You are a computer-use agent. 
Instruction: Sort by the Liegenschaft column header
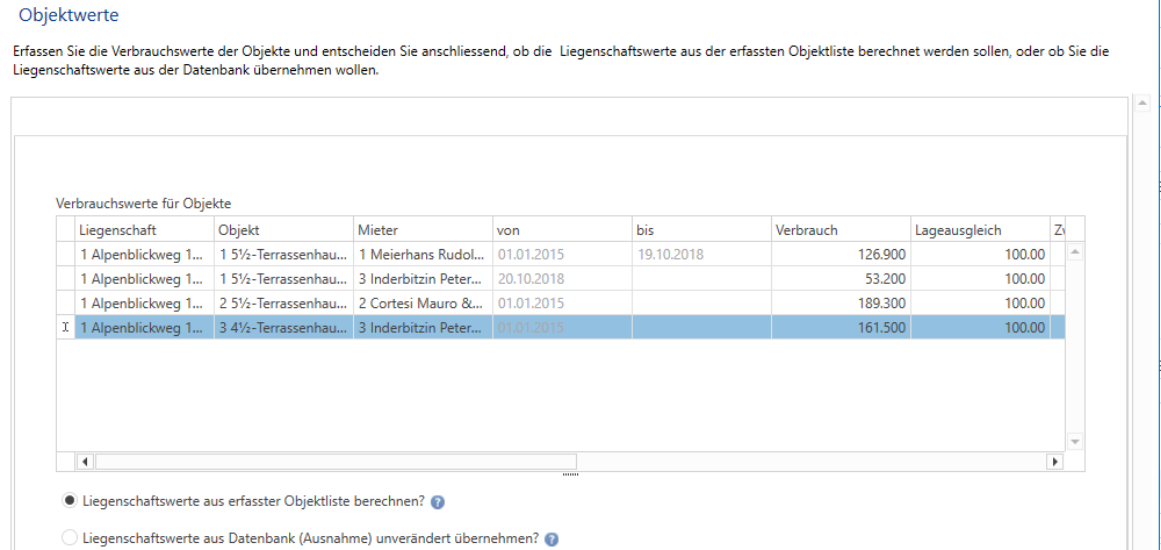tap(144, 229)
